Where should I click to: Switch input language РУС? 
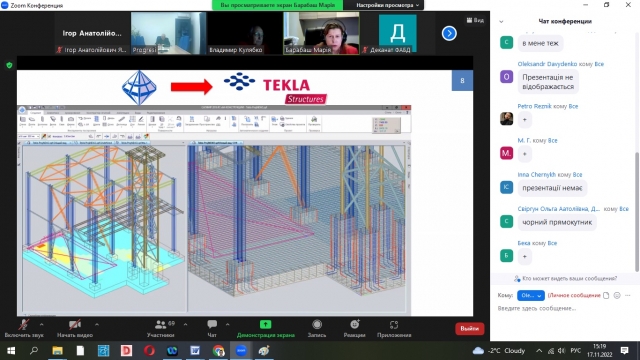click(576, 351)
